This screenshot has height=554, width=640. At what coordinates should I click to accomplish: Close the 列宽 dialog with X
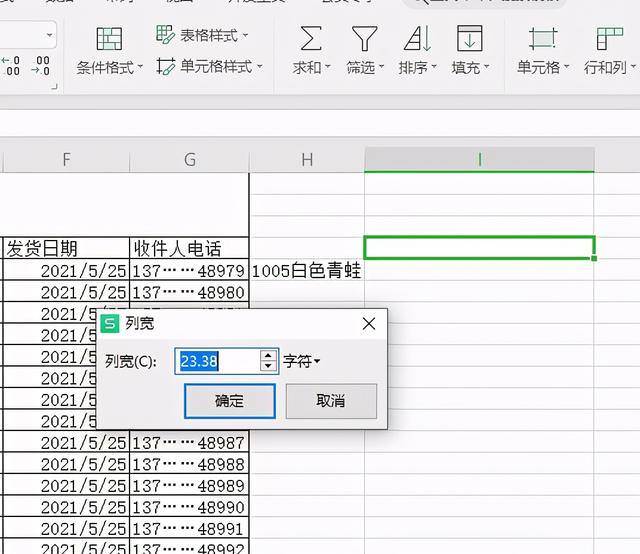point(369,324)
